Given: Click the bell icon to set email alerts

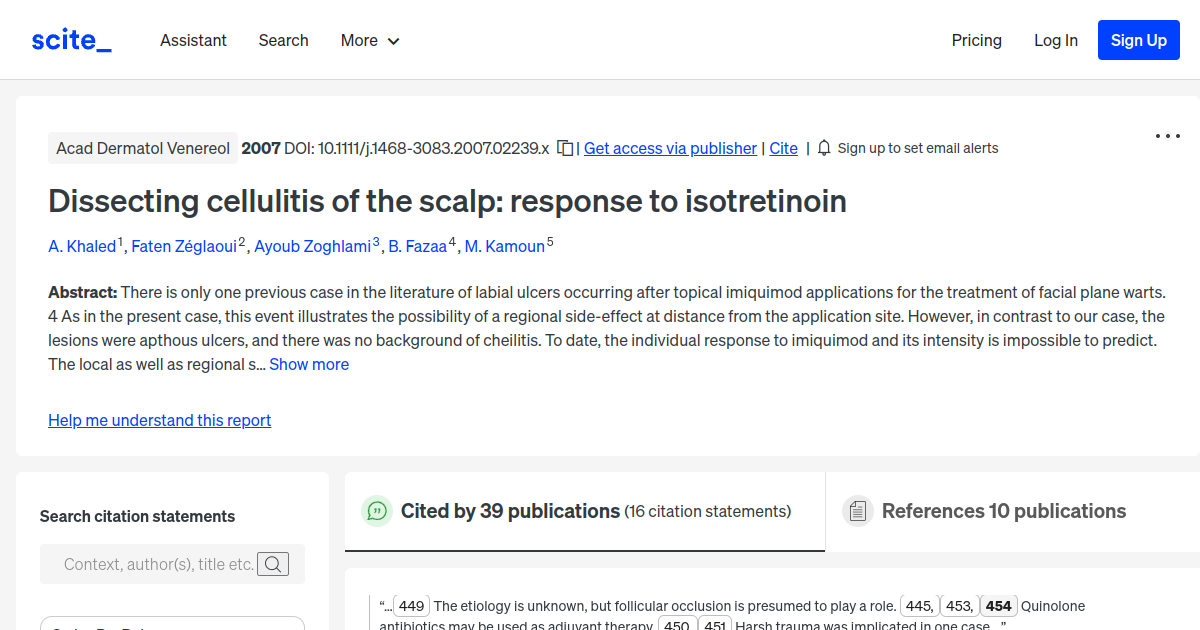Looking at the screenshot, I should click(823, 147).
